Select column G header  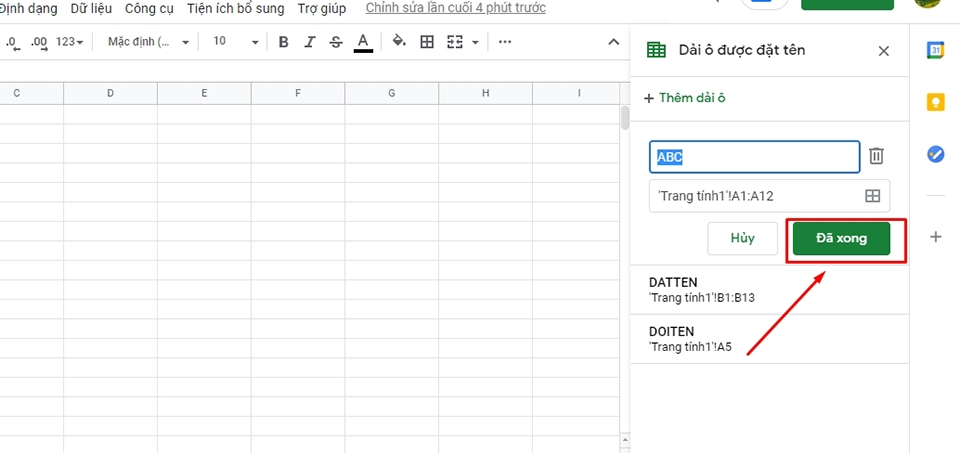(x=391, y=93)
